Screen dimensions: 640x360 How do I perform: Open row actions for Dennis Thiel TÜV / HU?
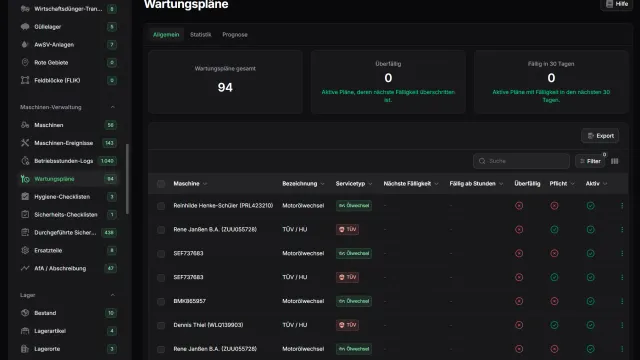[x=622, y=325]
